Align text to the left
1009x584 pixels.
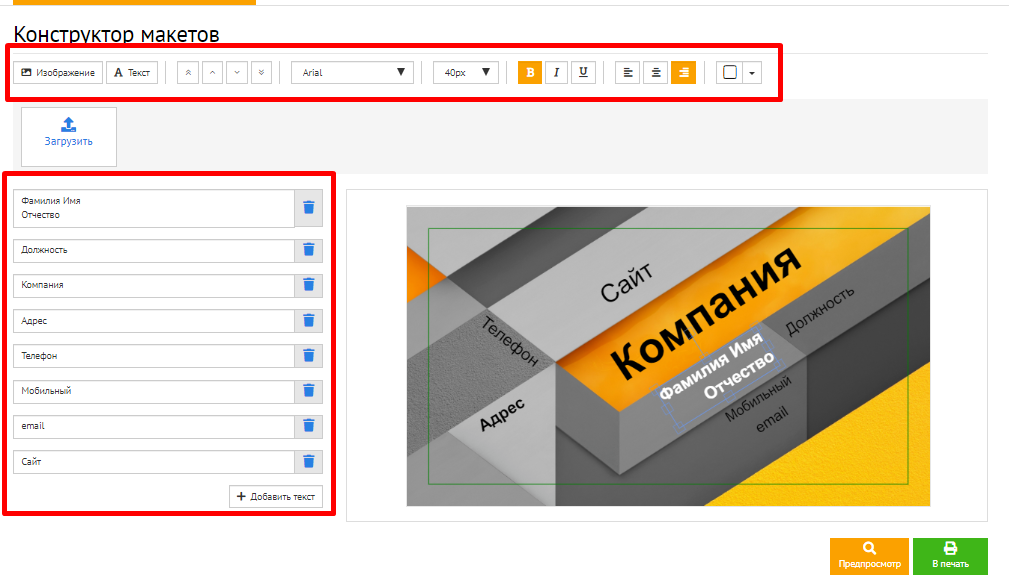point(628,73)
